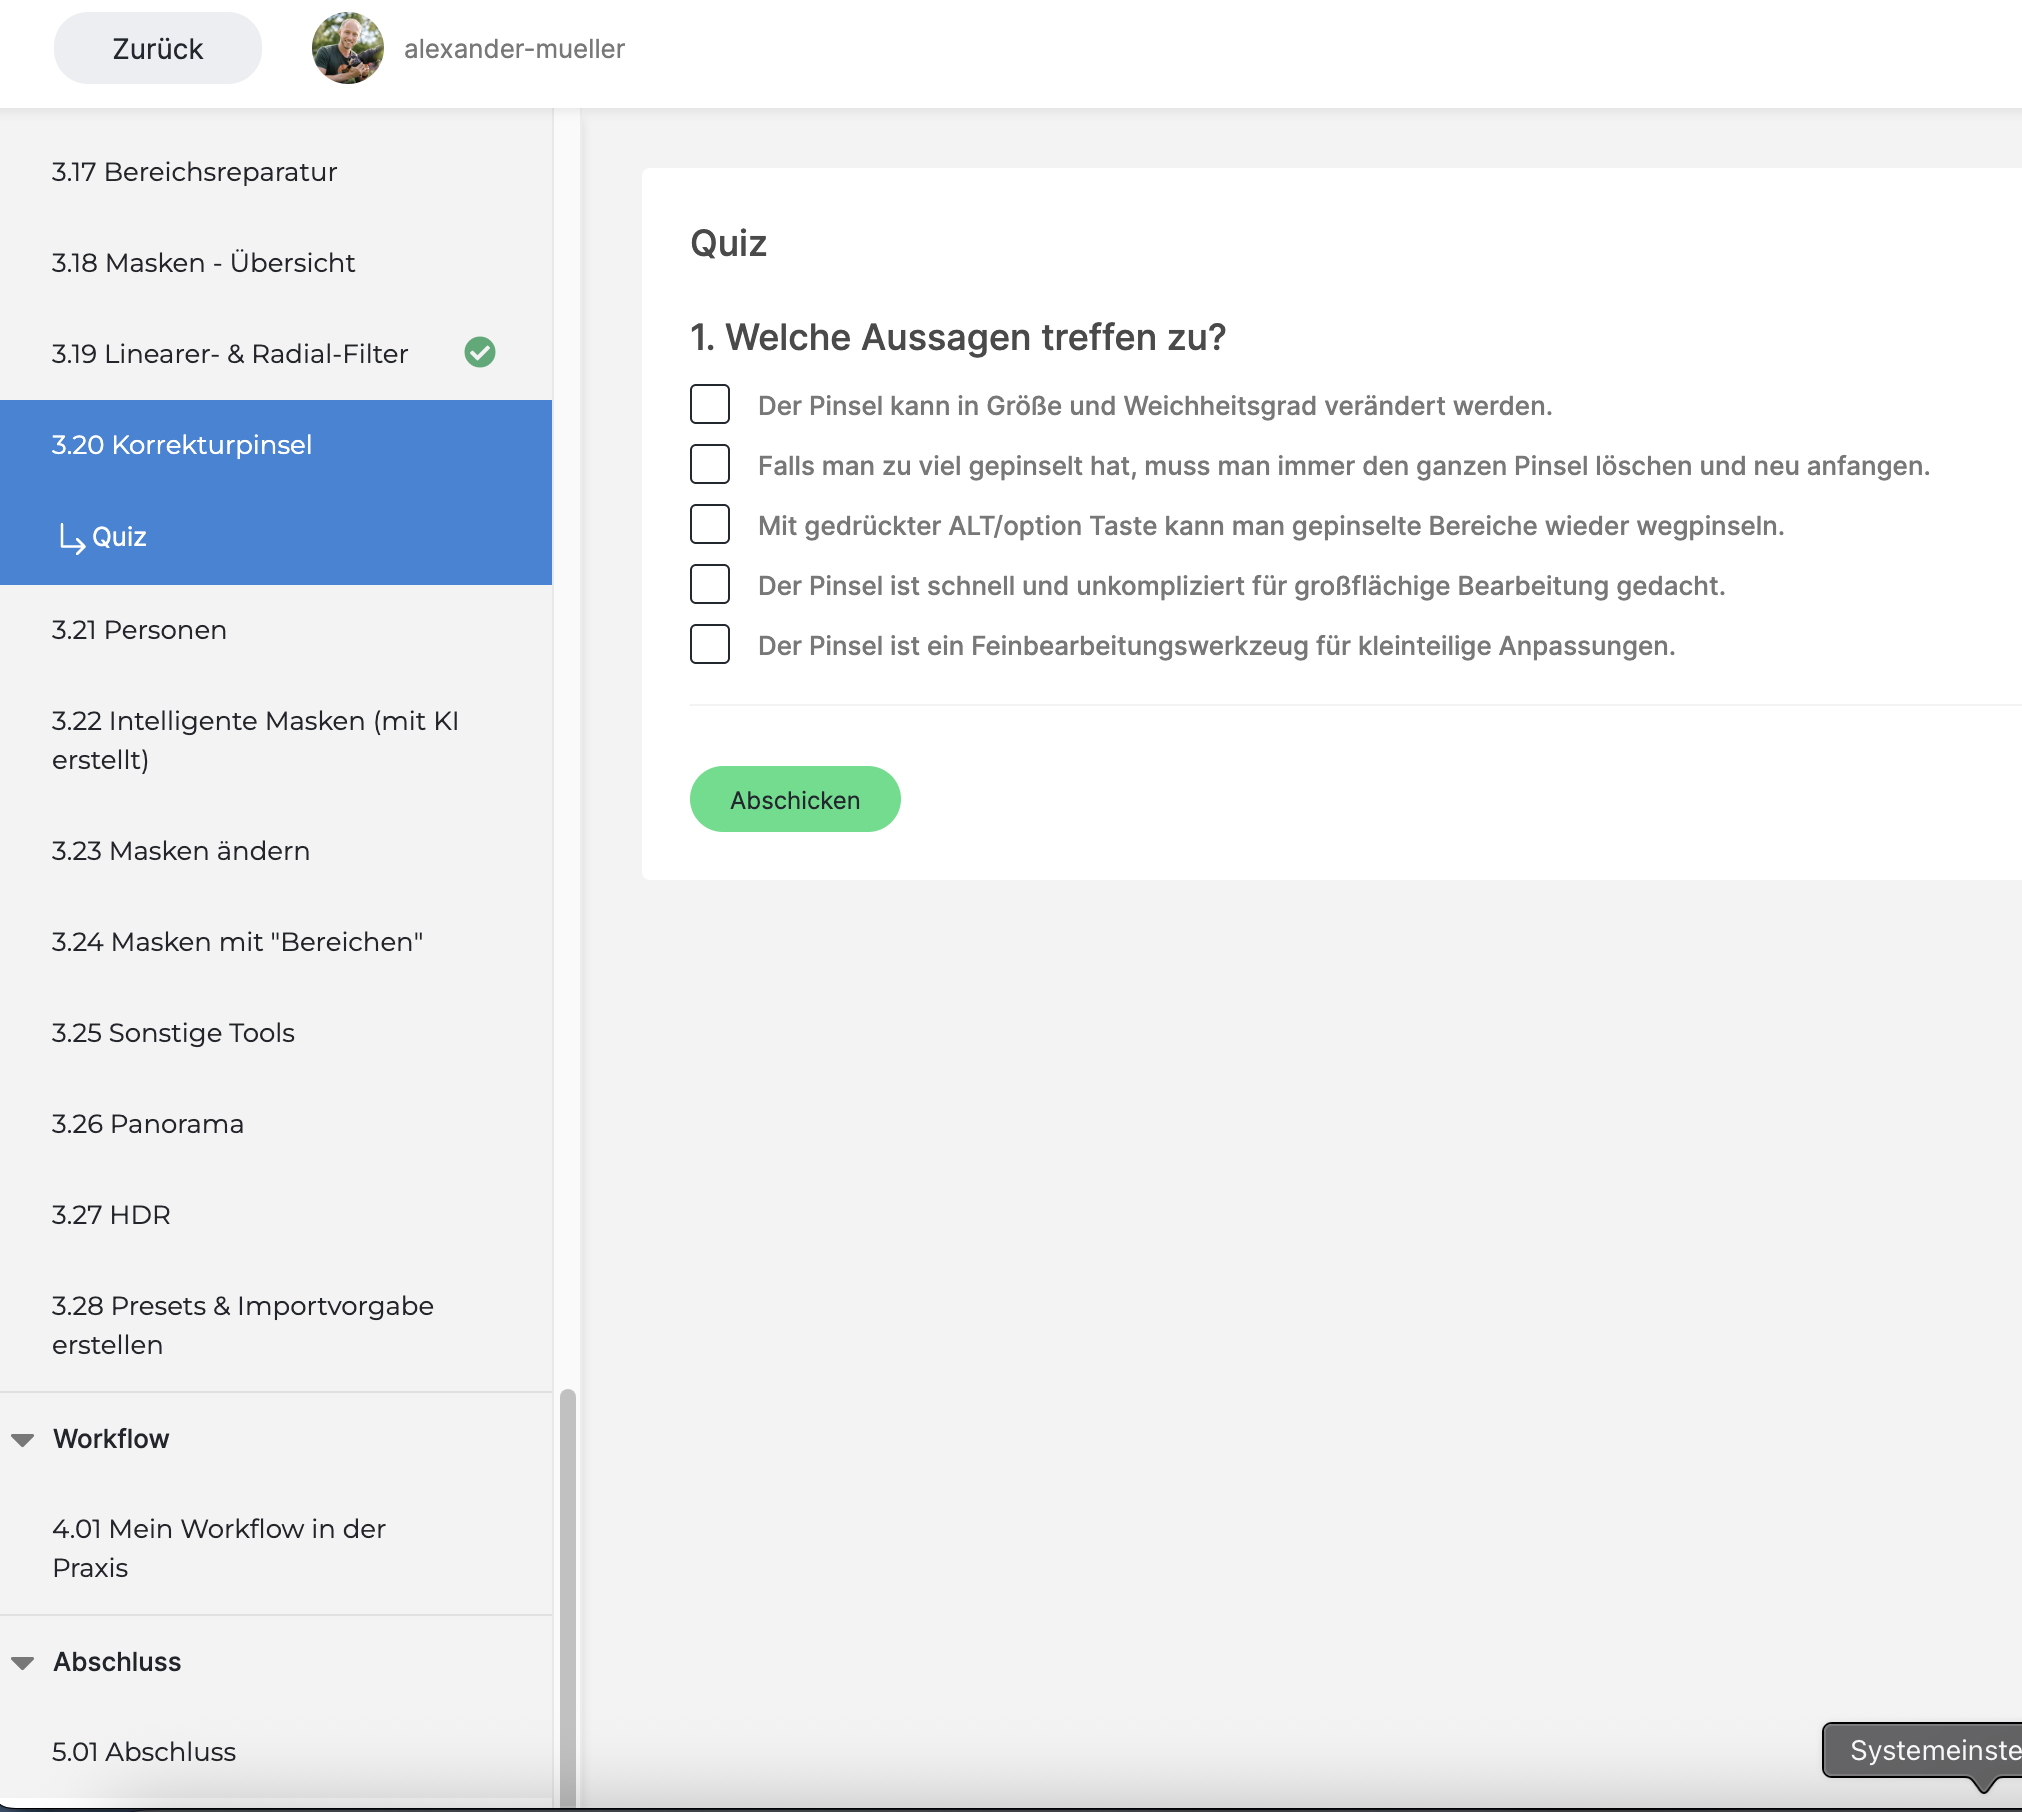Submit quiz with Abschicken button
2022x1812 pixels.
(x=795, y=800)
